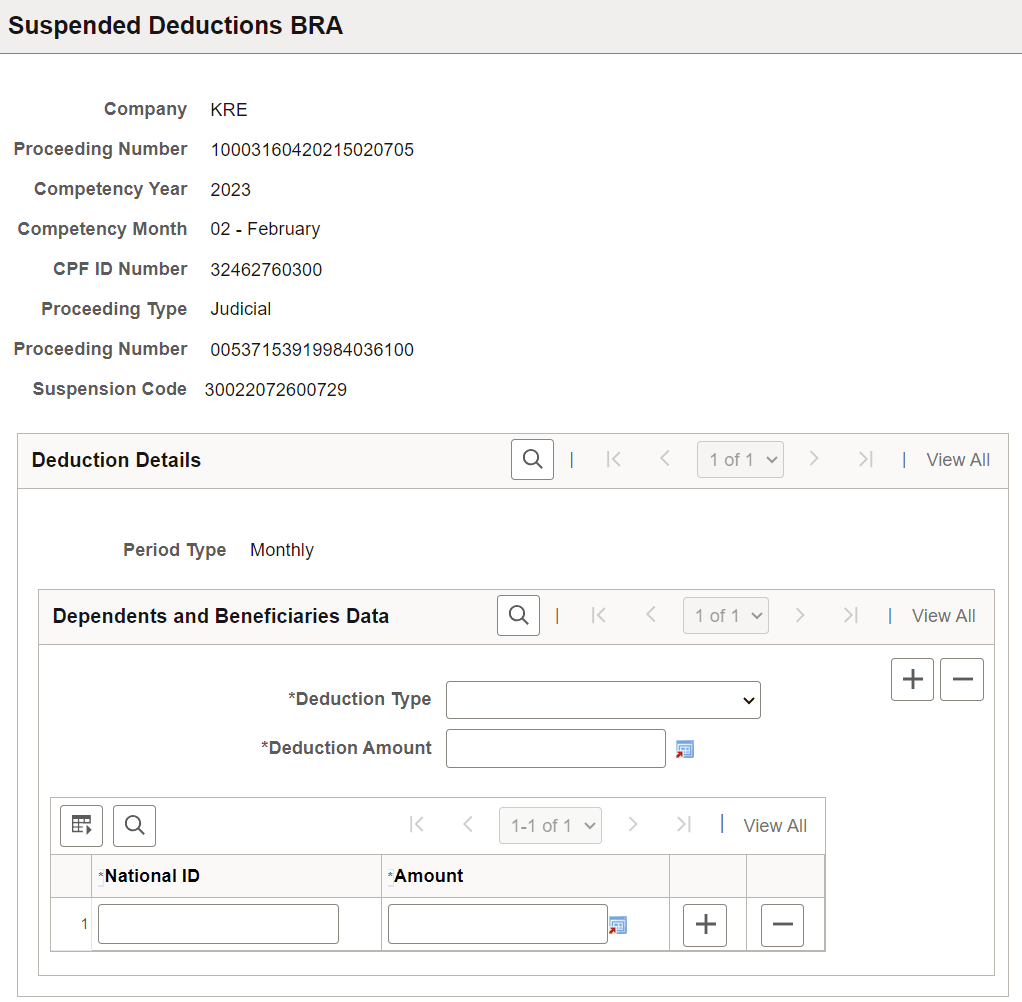
Task: Go to first record in Dependents data section
Action: click(599, 615)
